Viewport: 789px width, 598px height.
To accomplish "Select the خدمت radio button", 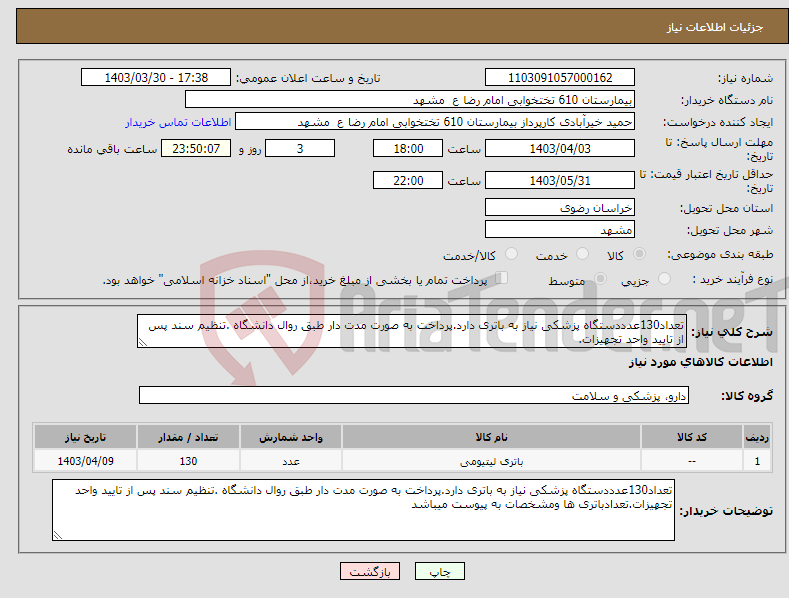I will (x=582, y=254).
